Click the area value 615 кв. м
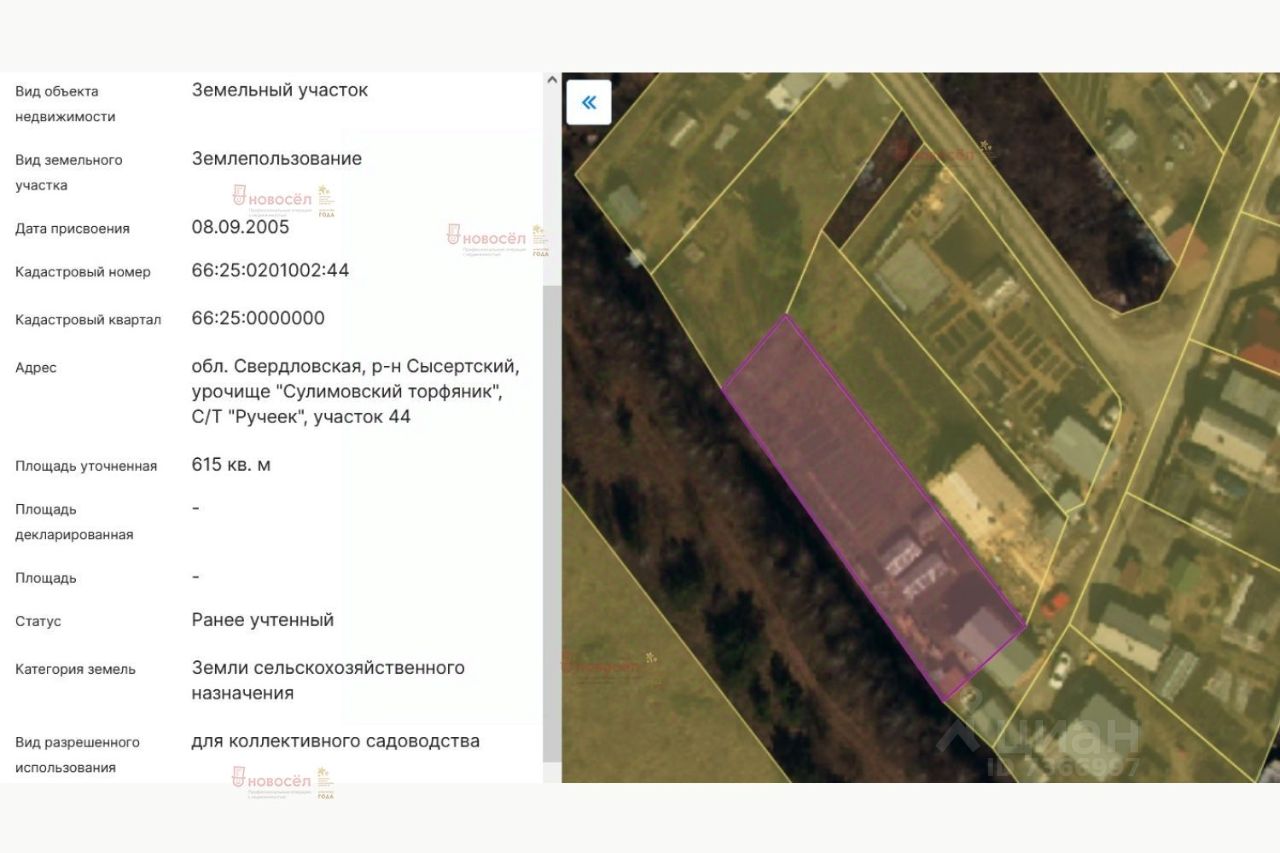The width and height of the screenshot is (1280, 853). coord(231,465)
